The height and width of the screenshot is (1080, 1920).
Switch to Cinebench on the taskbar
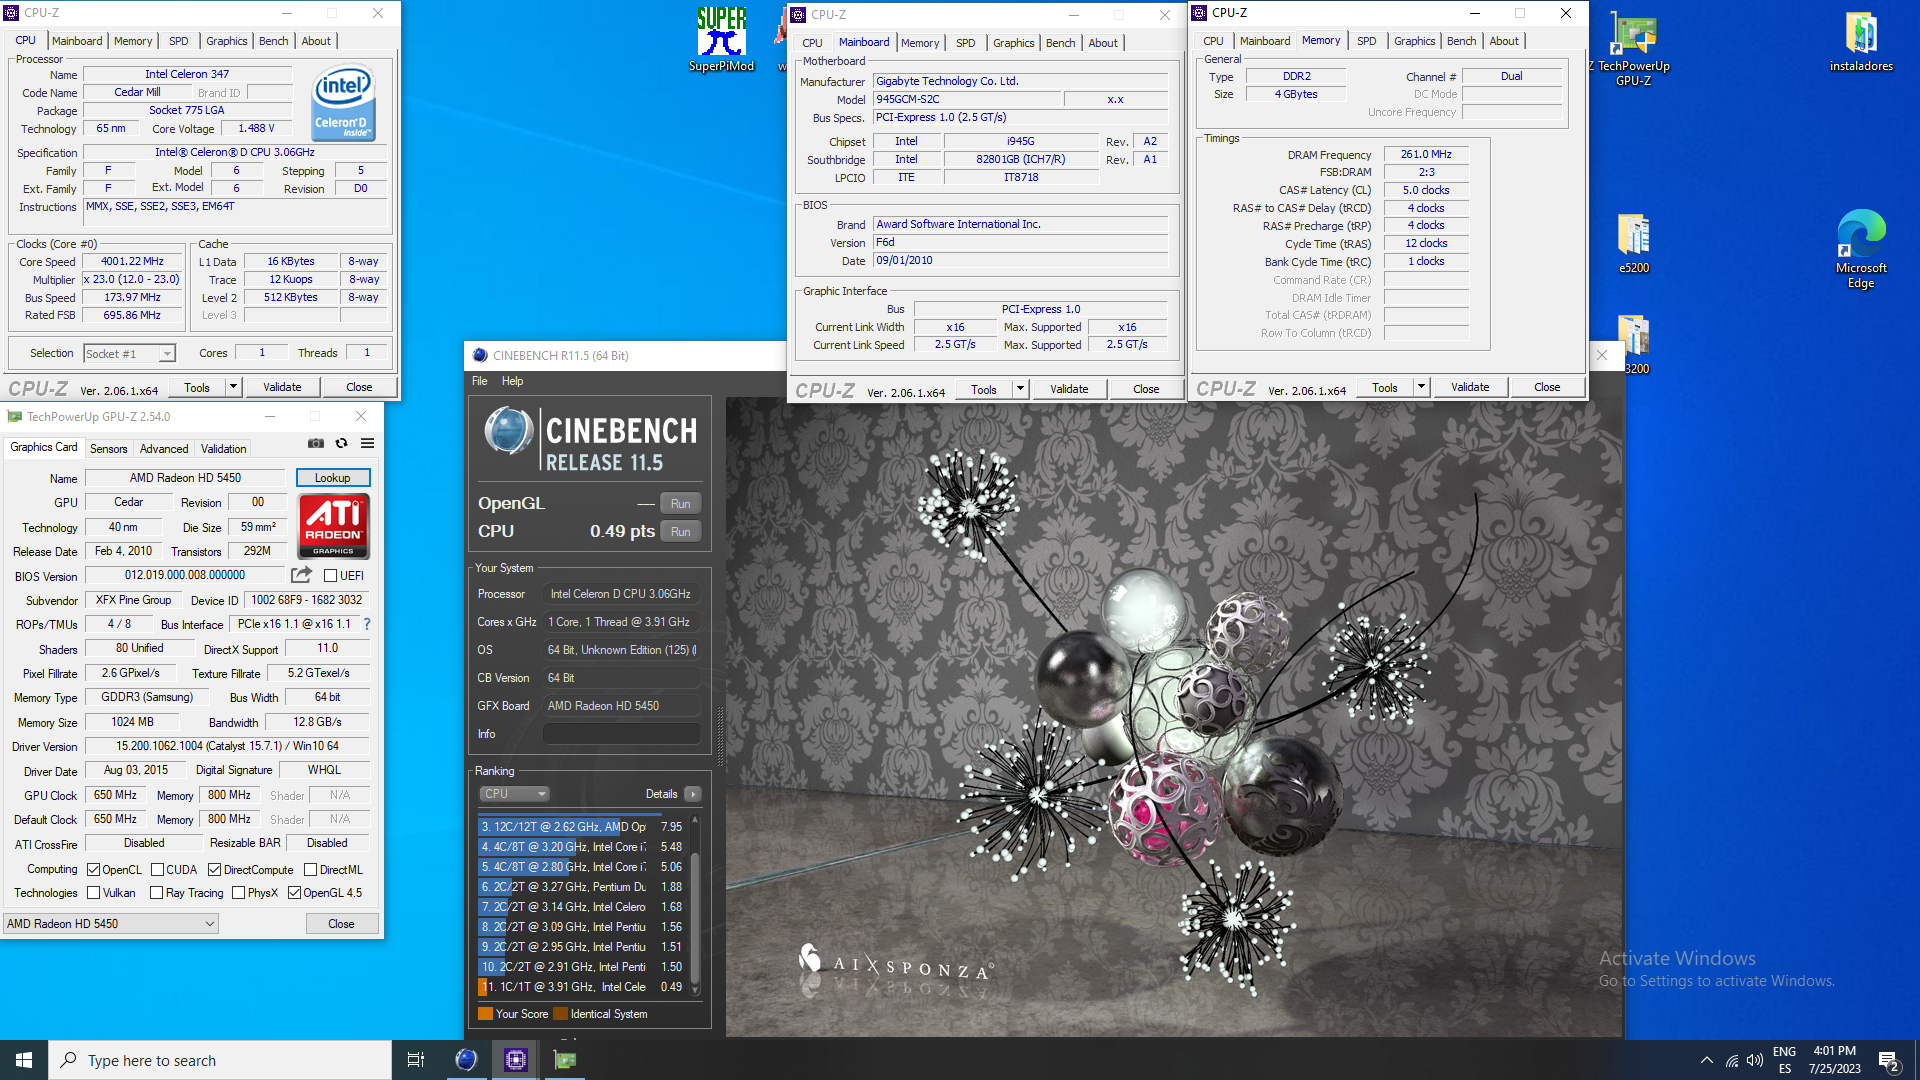(x=466, y=1060)
